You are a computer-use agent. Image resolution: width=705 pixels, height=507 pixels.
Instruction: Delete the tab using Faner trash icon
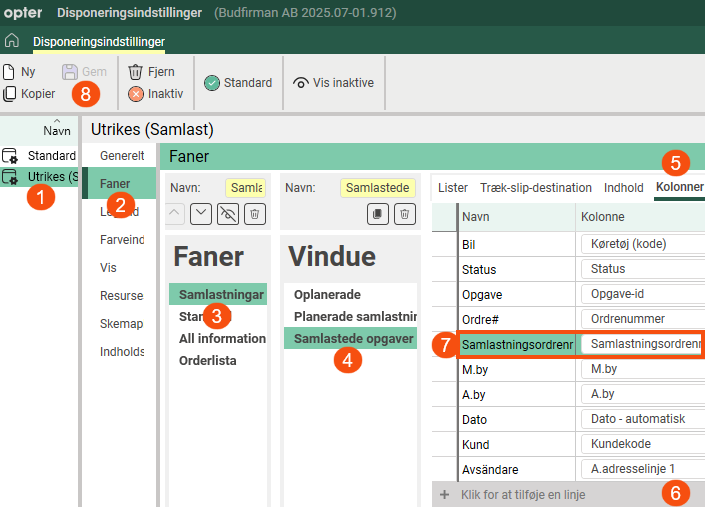click(x=255, y=213)
